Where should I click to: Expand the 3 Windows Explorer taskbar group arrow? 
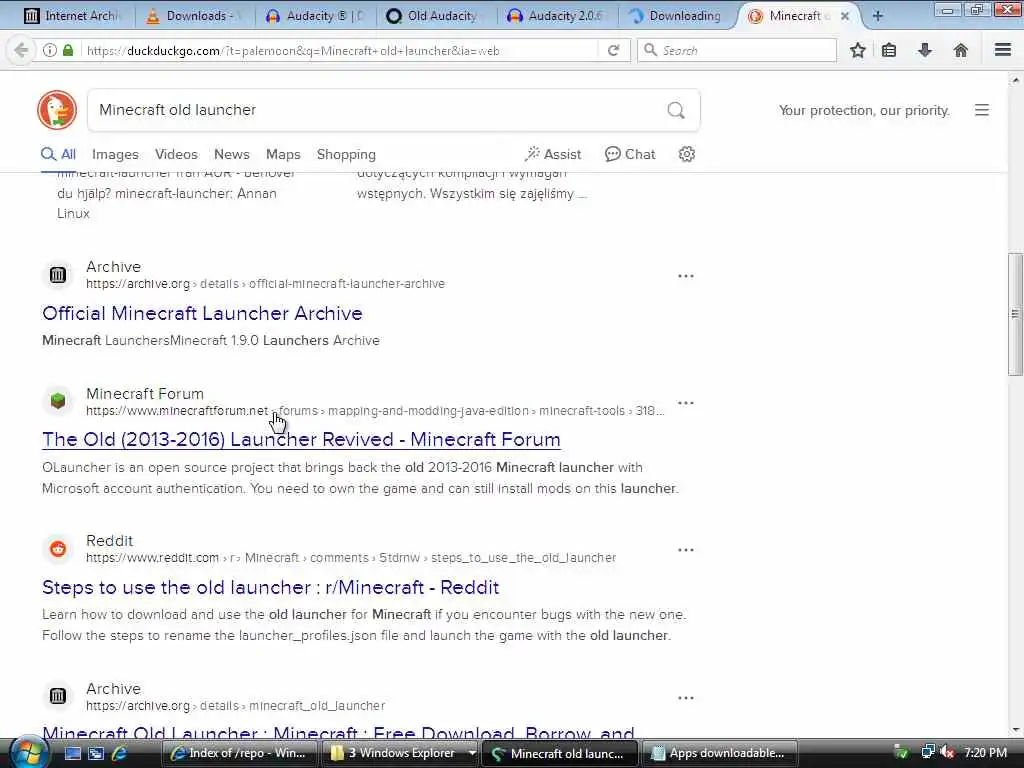(472, 754)
